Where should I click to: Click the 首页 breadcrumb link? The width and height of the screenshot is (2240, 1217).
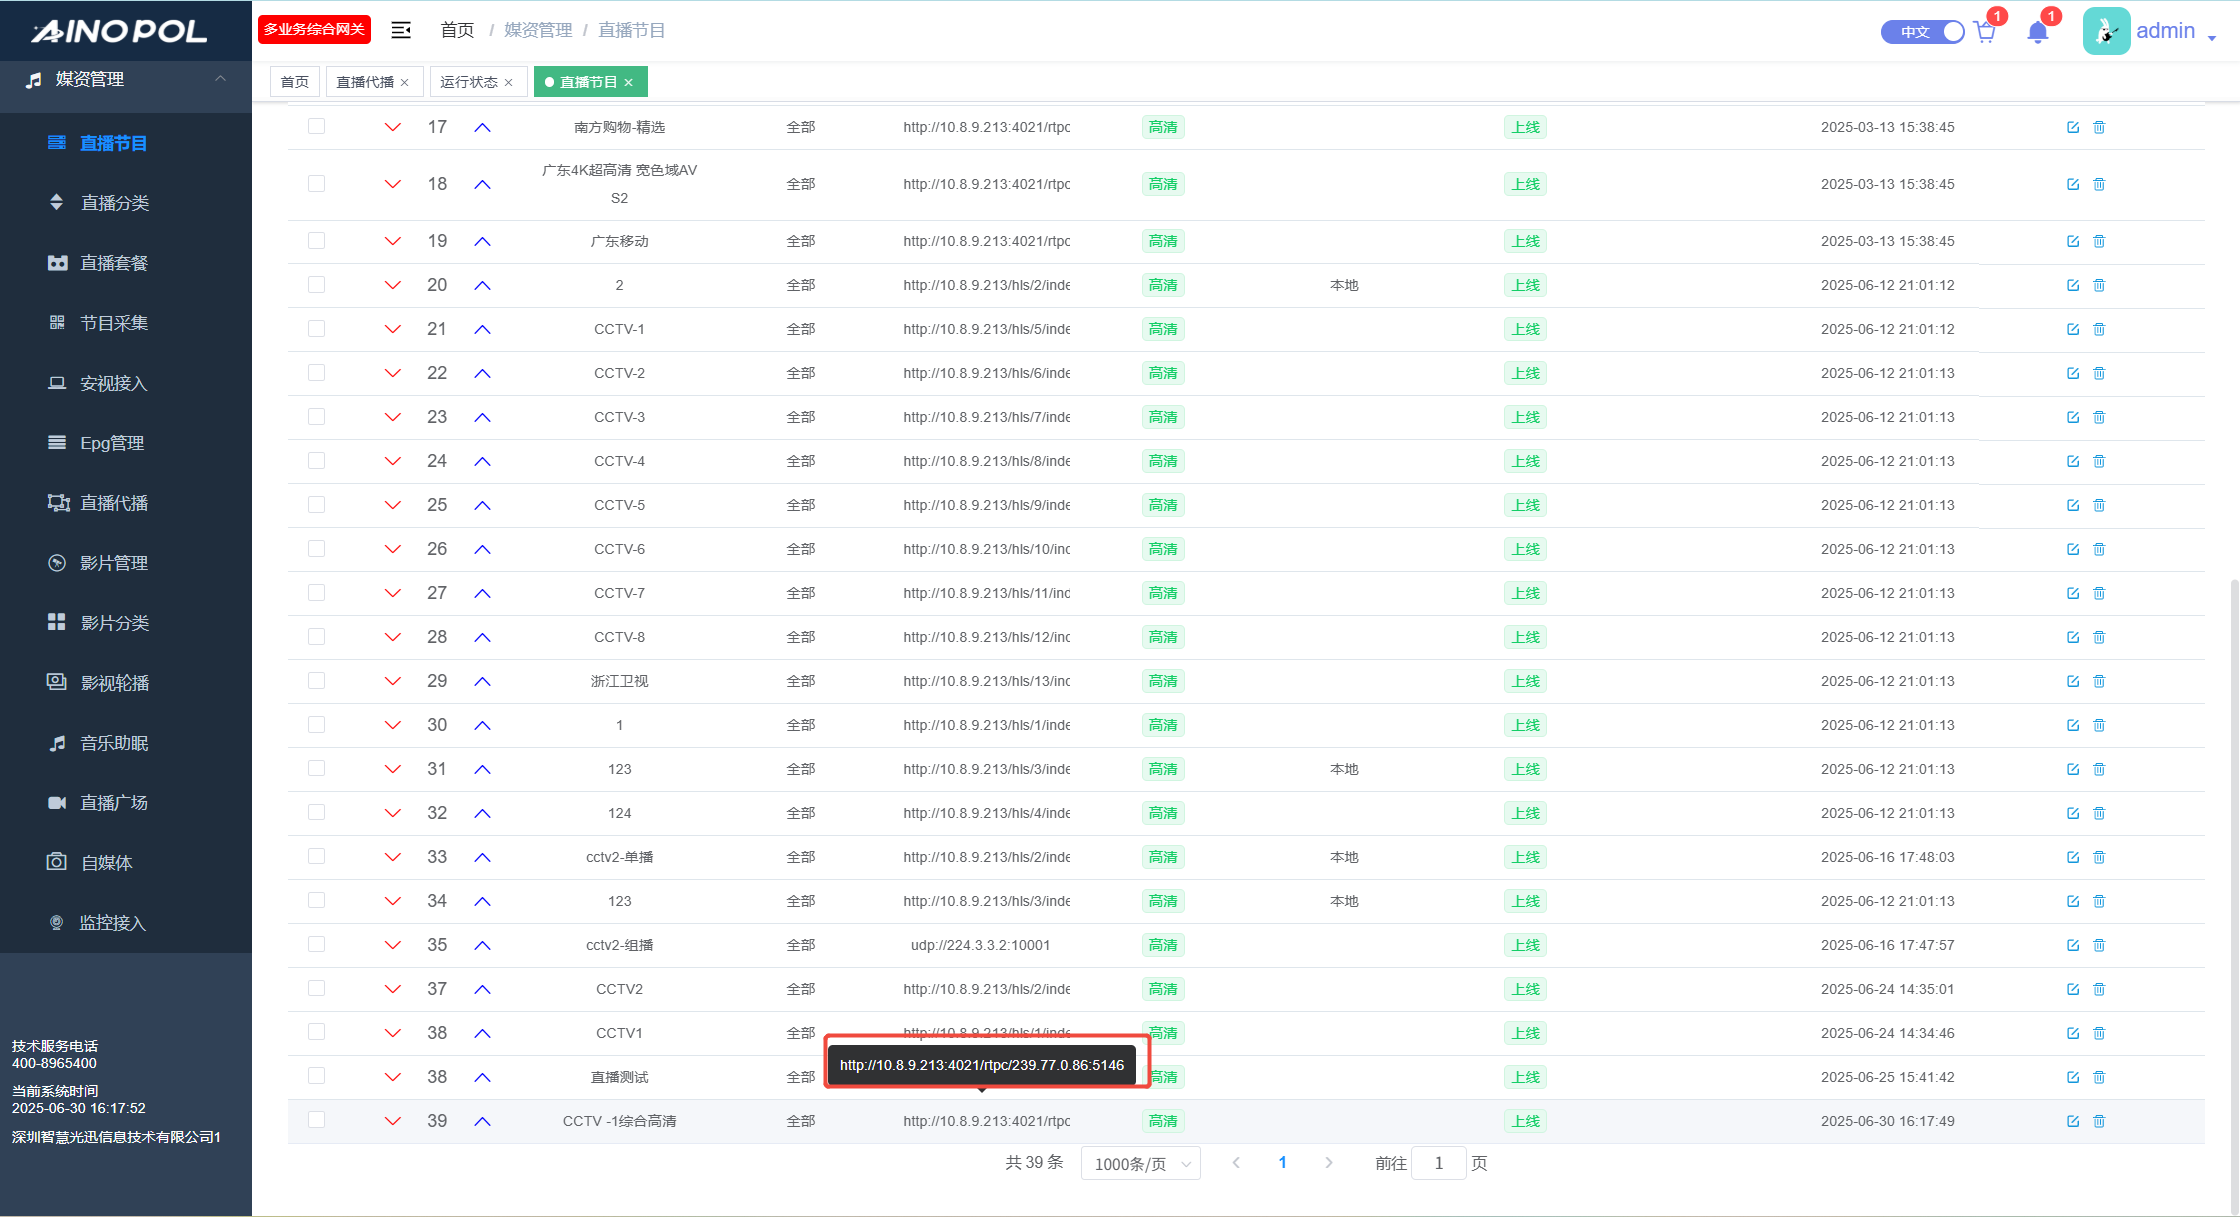[x=457, y=30]
